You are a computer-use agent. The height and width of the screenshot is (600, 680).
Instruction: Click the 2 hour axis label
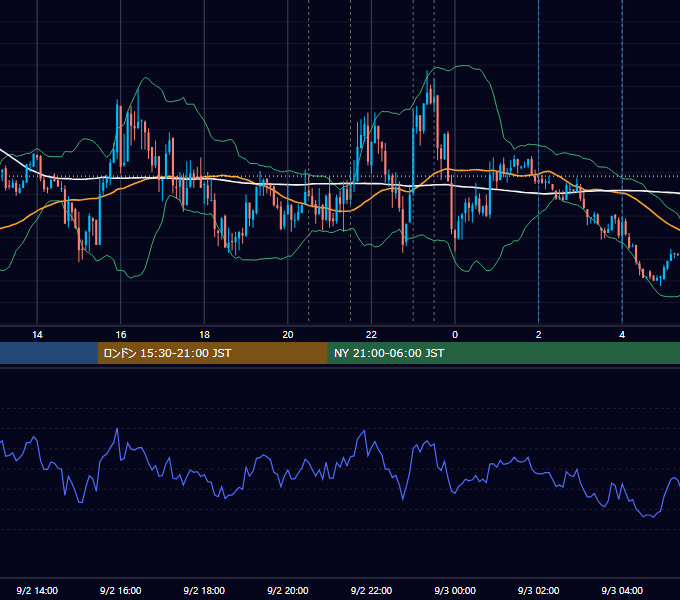pyautogui.click(x=539, y=335)
